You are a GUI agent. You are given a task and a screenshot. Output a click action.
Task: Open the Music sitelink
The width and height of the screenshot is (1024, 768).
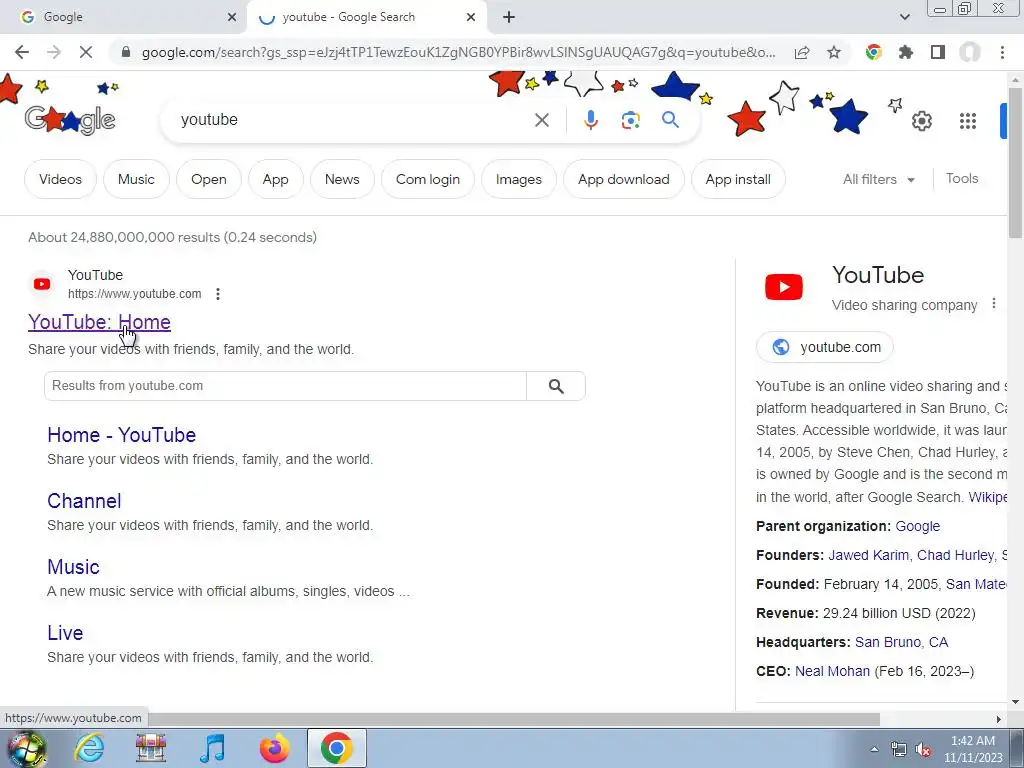pyautogui.click(x=73, y=567)
